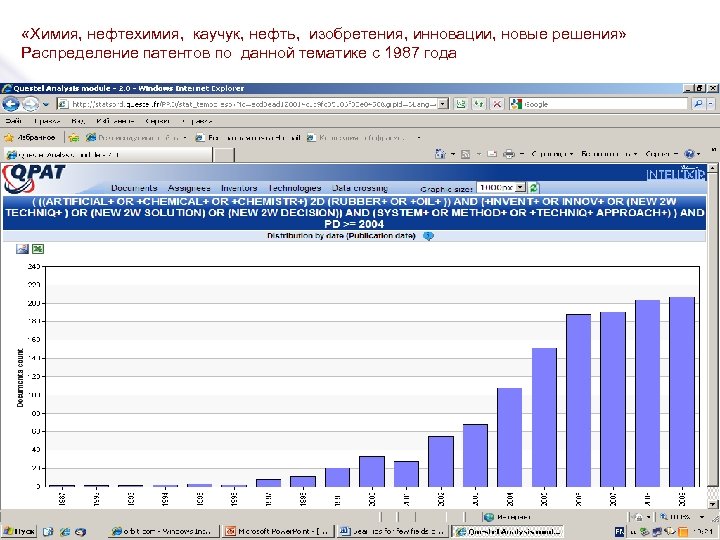This screenshot has height=540, width=720.
Task: Click the search magnifier button
Action: (x=698, y=104)
